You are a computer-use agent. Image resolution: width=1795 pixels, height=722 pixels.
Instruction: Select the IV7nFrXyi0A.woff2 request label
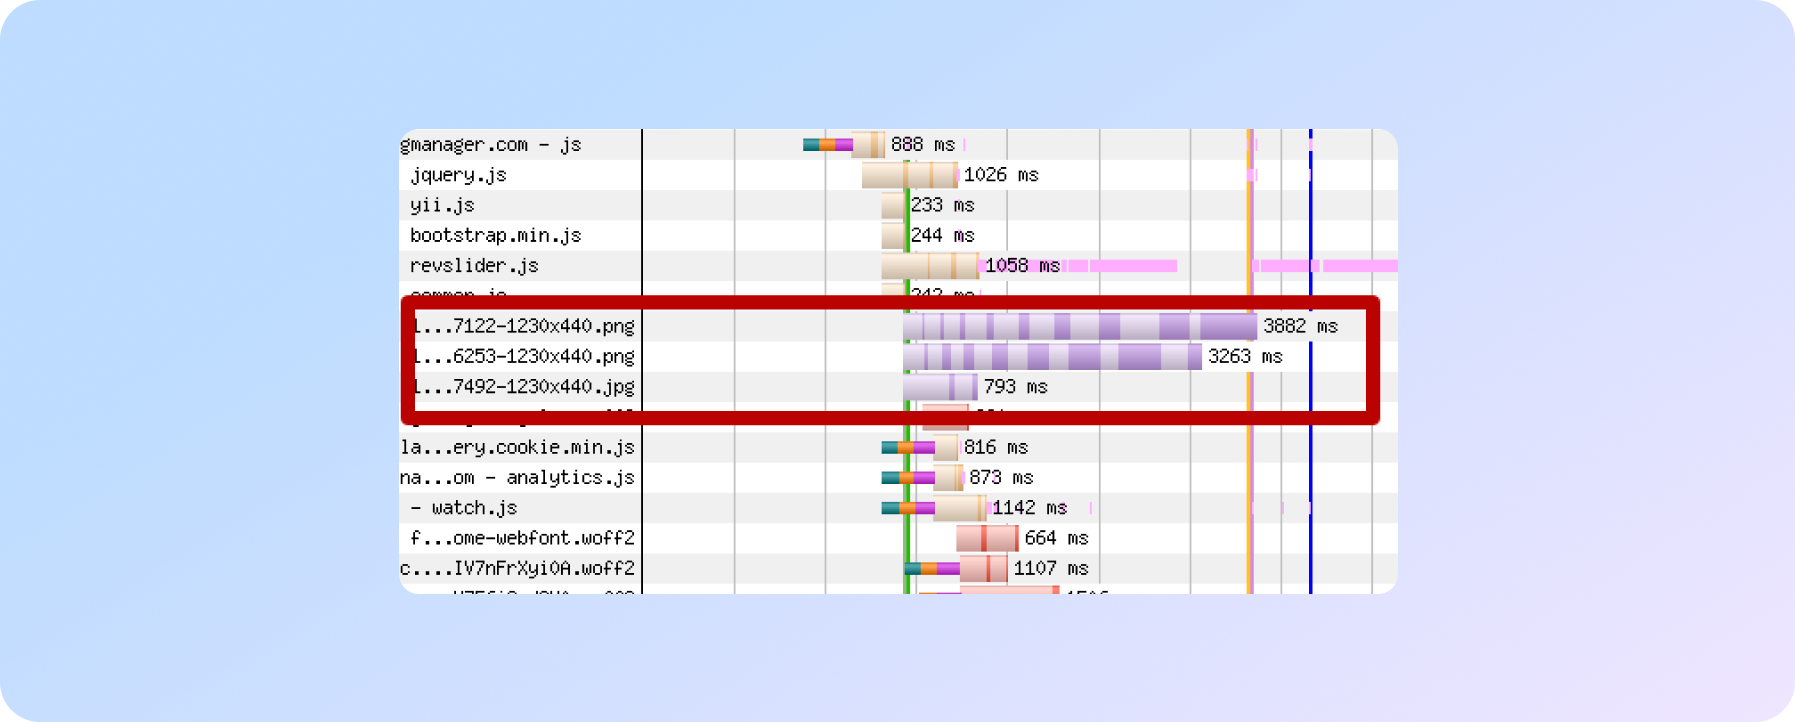click(x=517, y=568)
